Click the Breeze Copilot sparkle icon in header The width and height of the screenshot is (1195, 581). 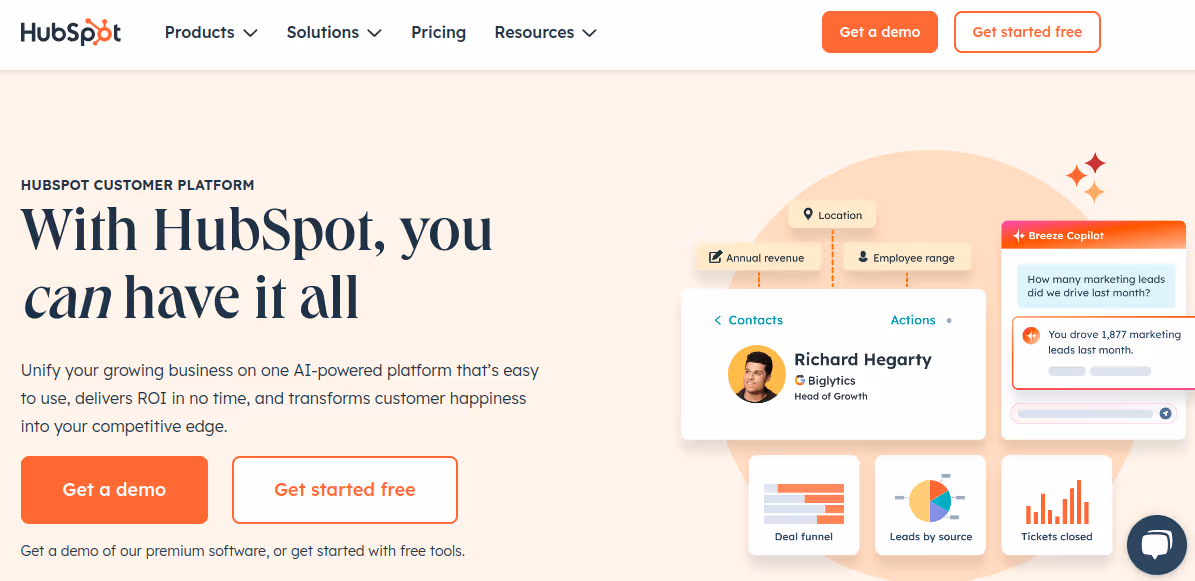tap(1017, 234)
